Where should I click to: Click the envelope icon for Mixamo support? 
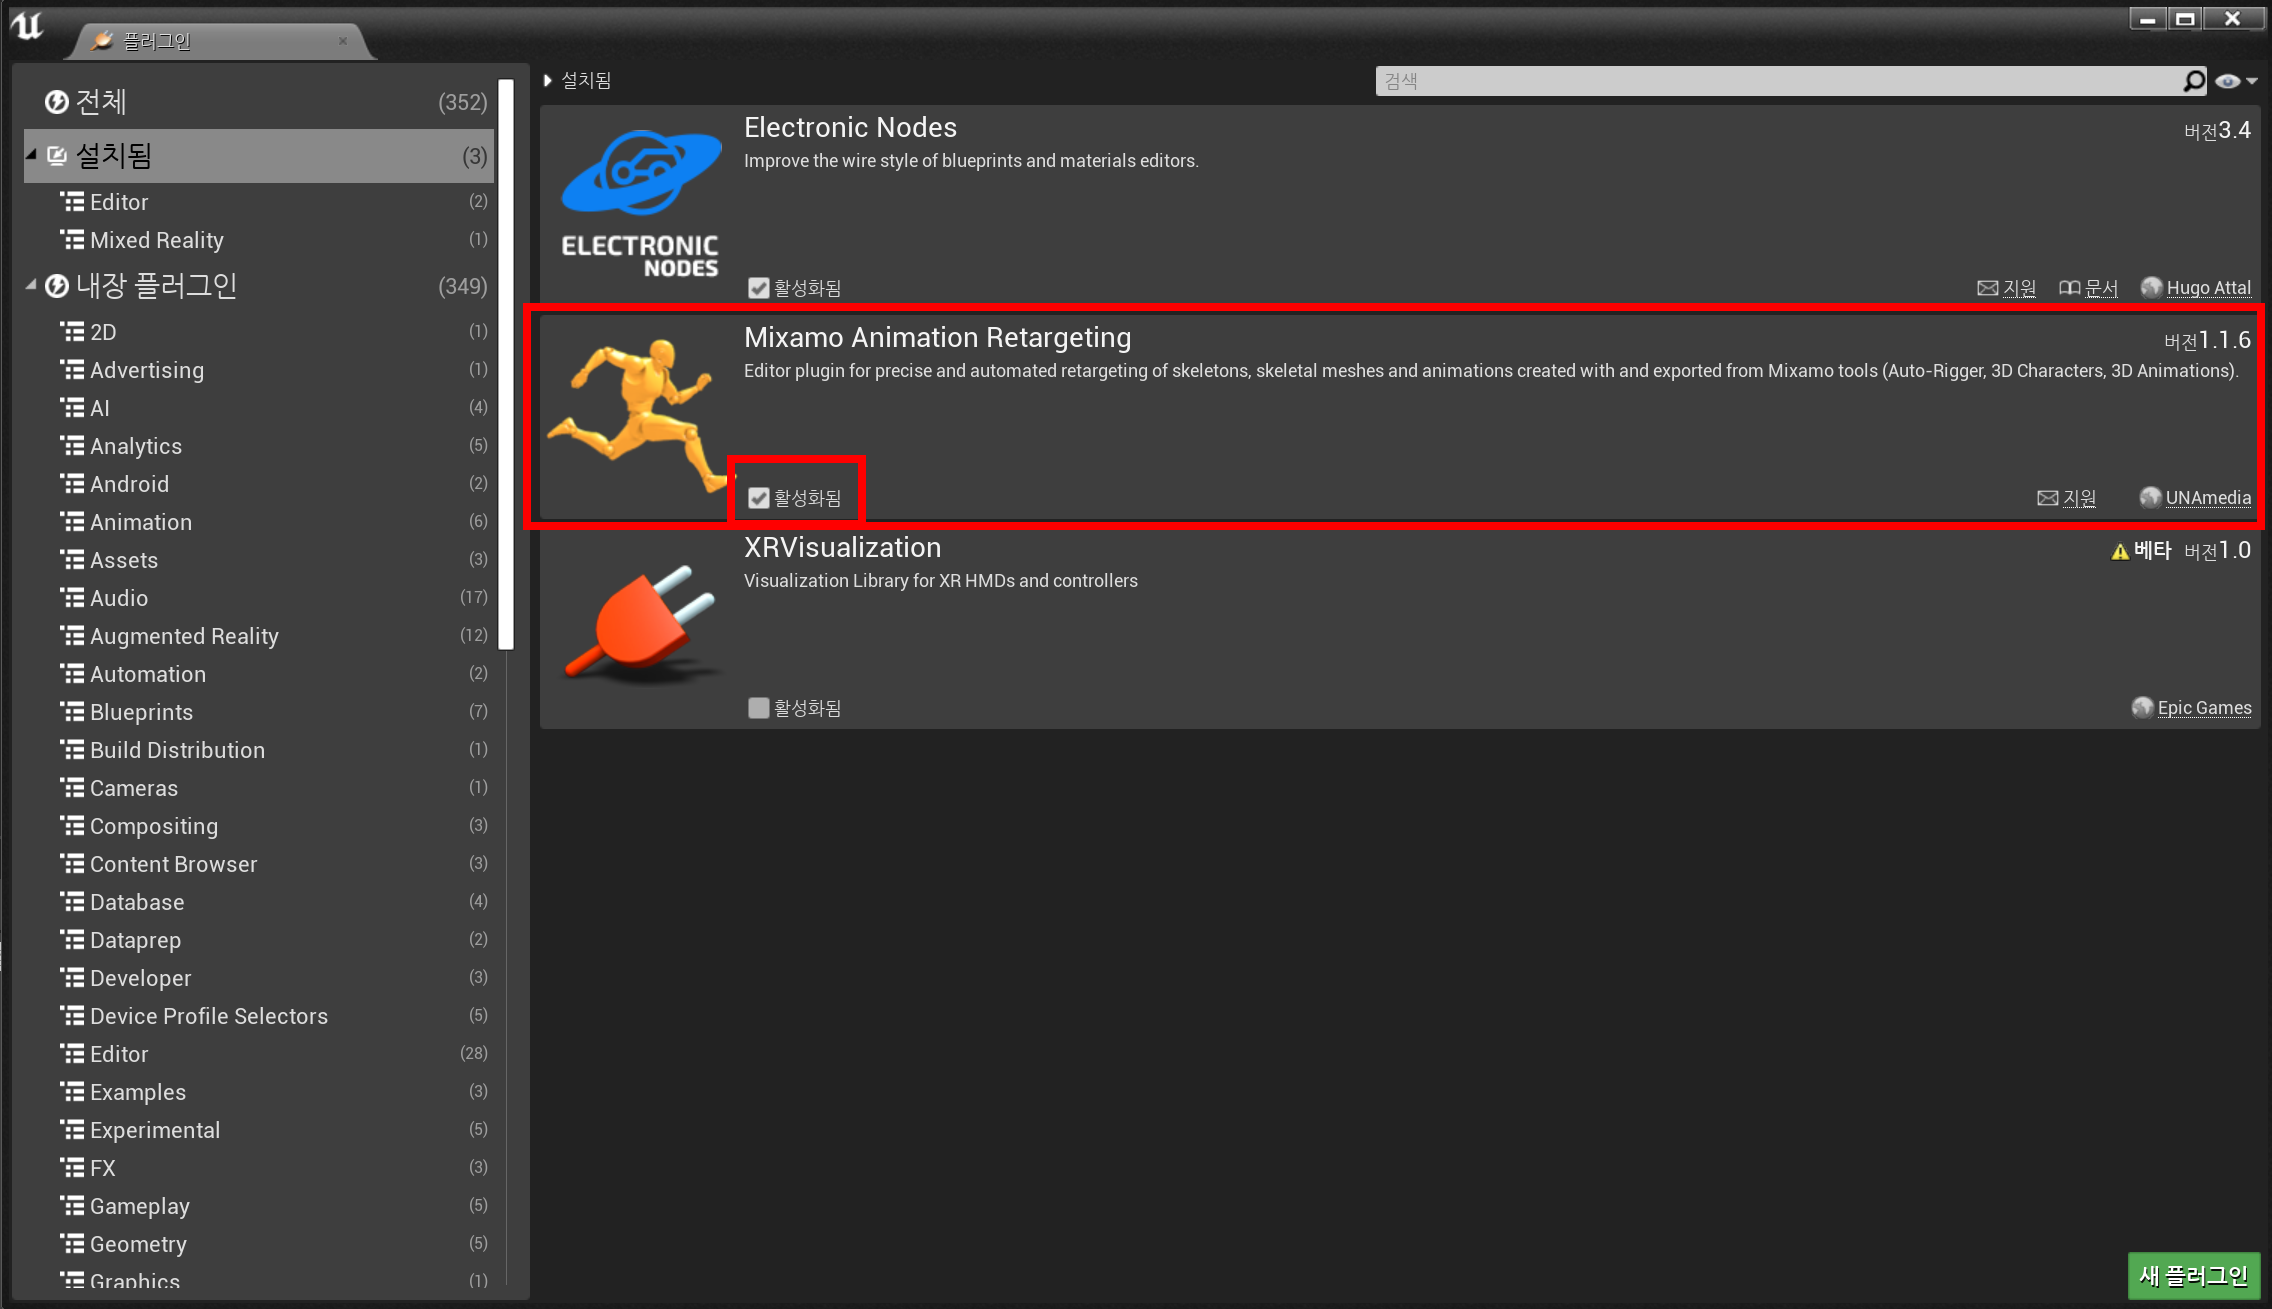click(x=2047, y=498)
